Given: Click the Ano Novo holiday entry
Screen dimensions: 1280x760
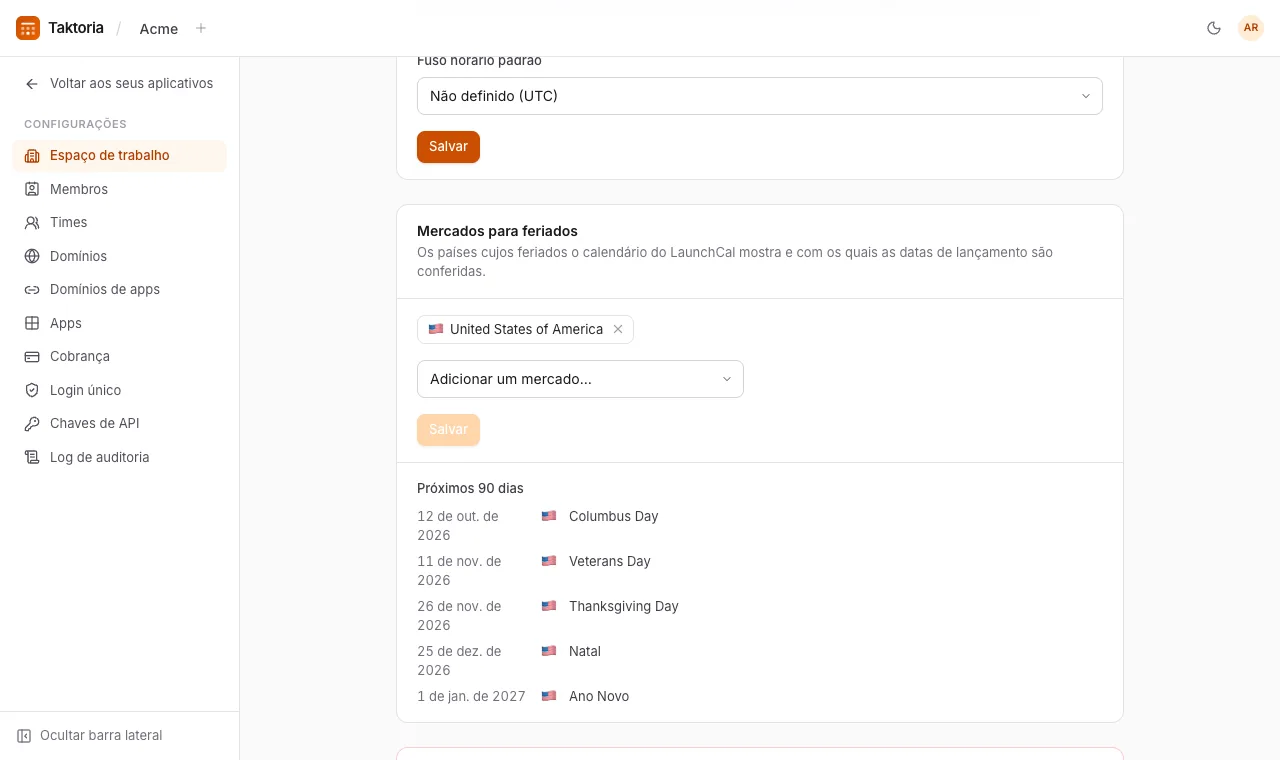Looking at the screenshot, I should tap(760, 696).
